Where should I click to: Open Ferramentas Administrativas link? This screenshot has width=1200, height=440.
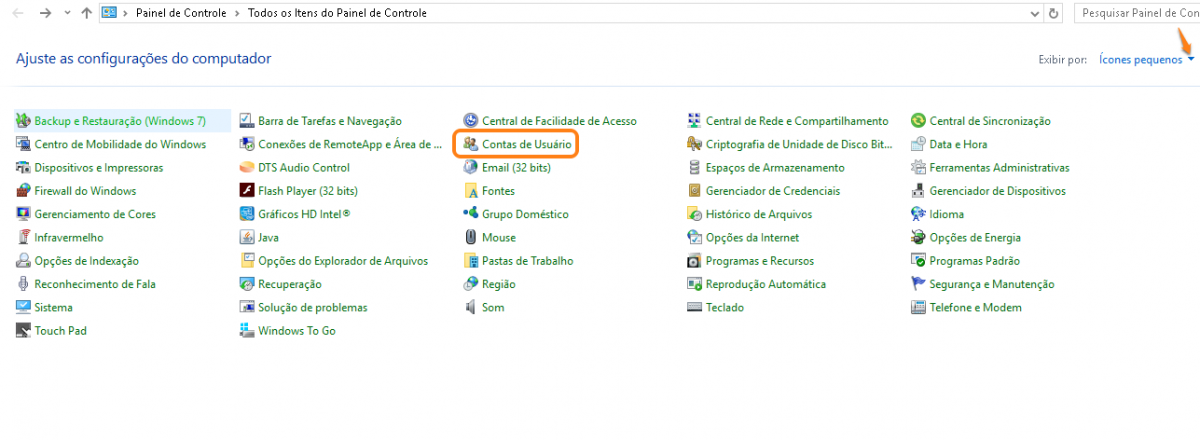tap(999, 168)
